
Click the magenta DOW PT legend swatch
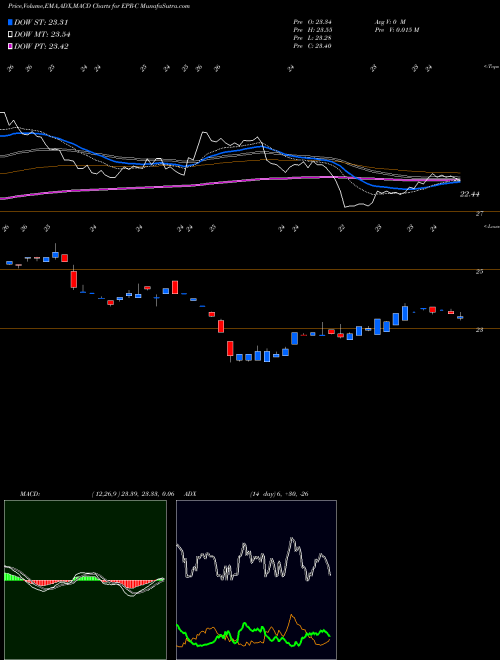(x=10, y=46)
